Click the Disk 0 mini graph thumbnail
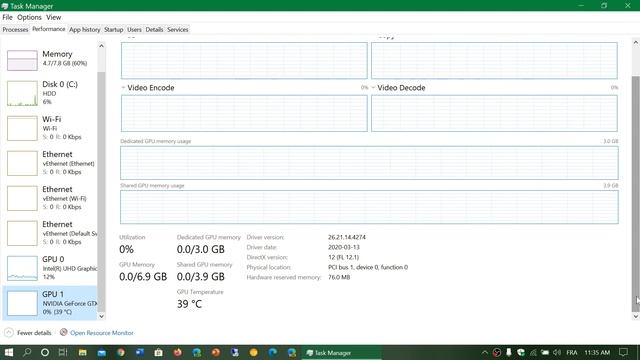The height and width of the screenshot is (360, 640). click(22, 93)
